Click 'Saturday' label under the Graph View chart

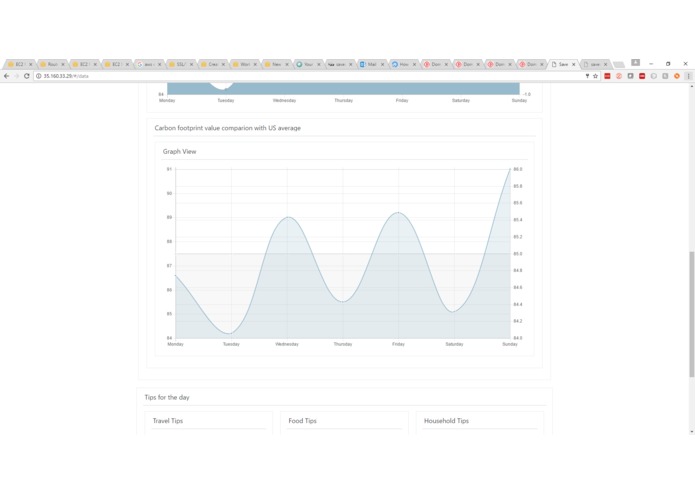[x=454, y=344]
